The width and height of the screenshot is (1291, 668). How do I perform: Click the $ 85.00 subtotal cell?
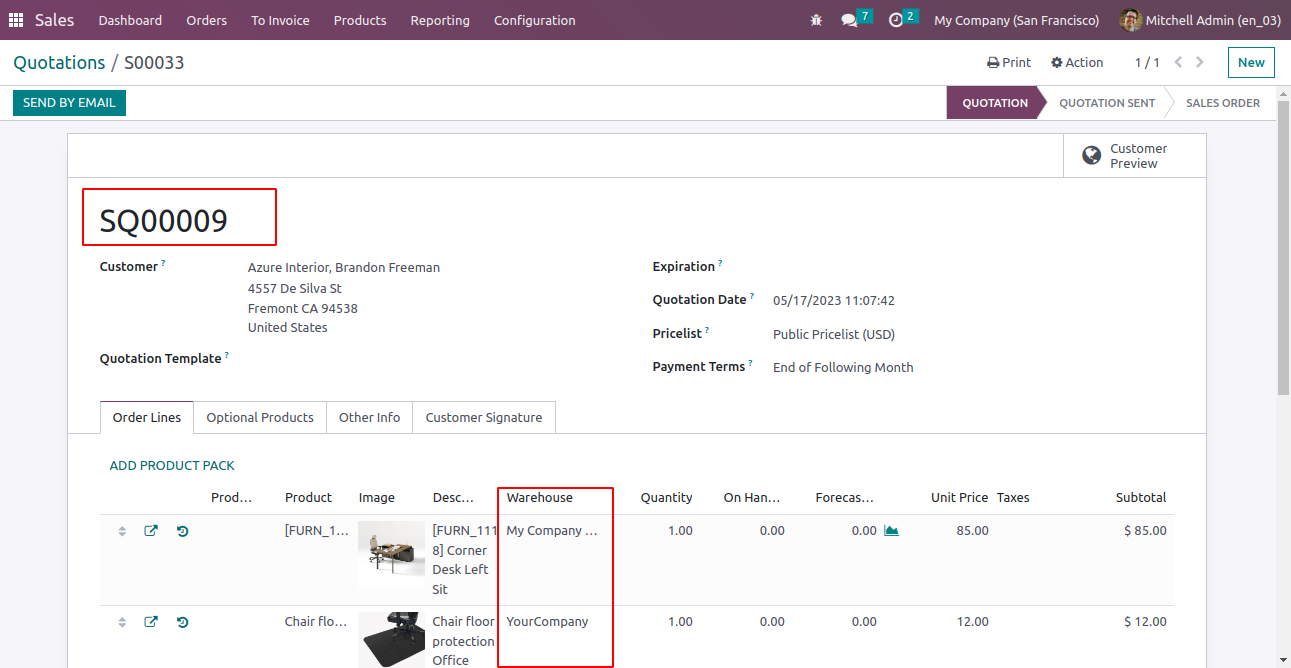(x=1145, y=531)
